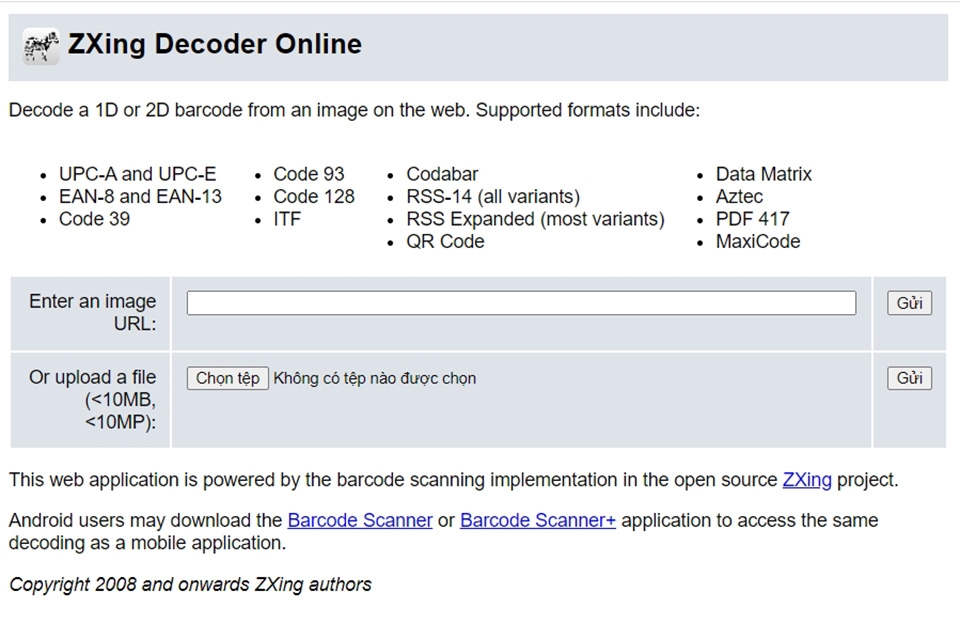This screenshot has height=623, width=960.
Task: Click the 'Enter an image URL' label
Action: coord(93,312)
